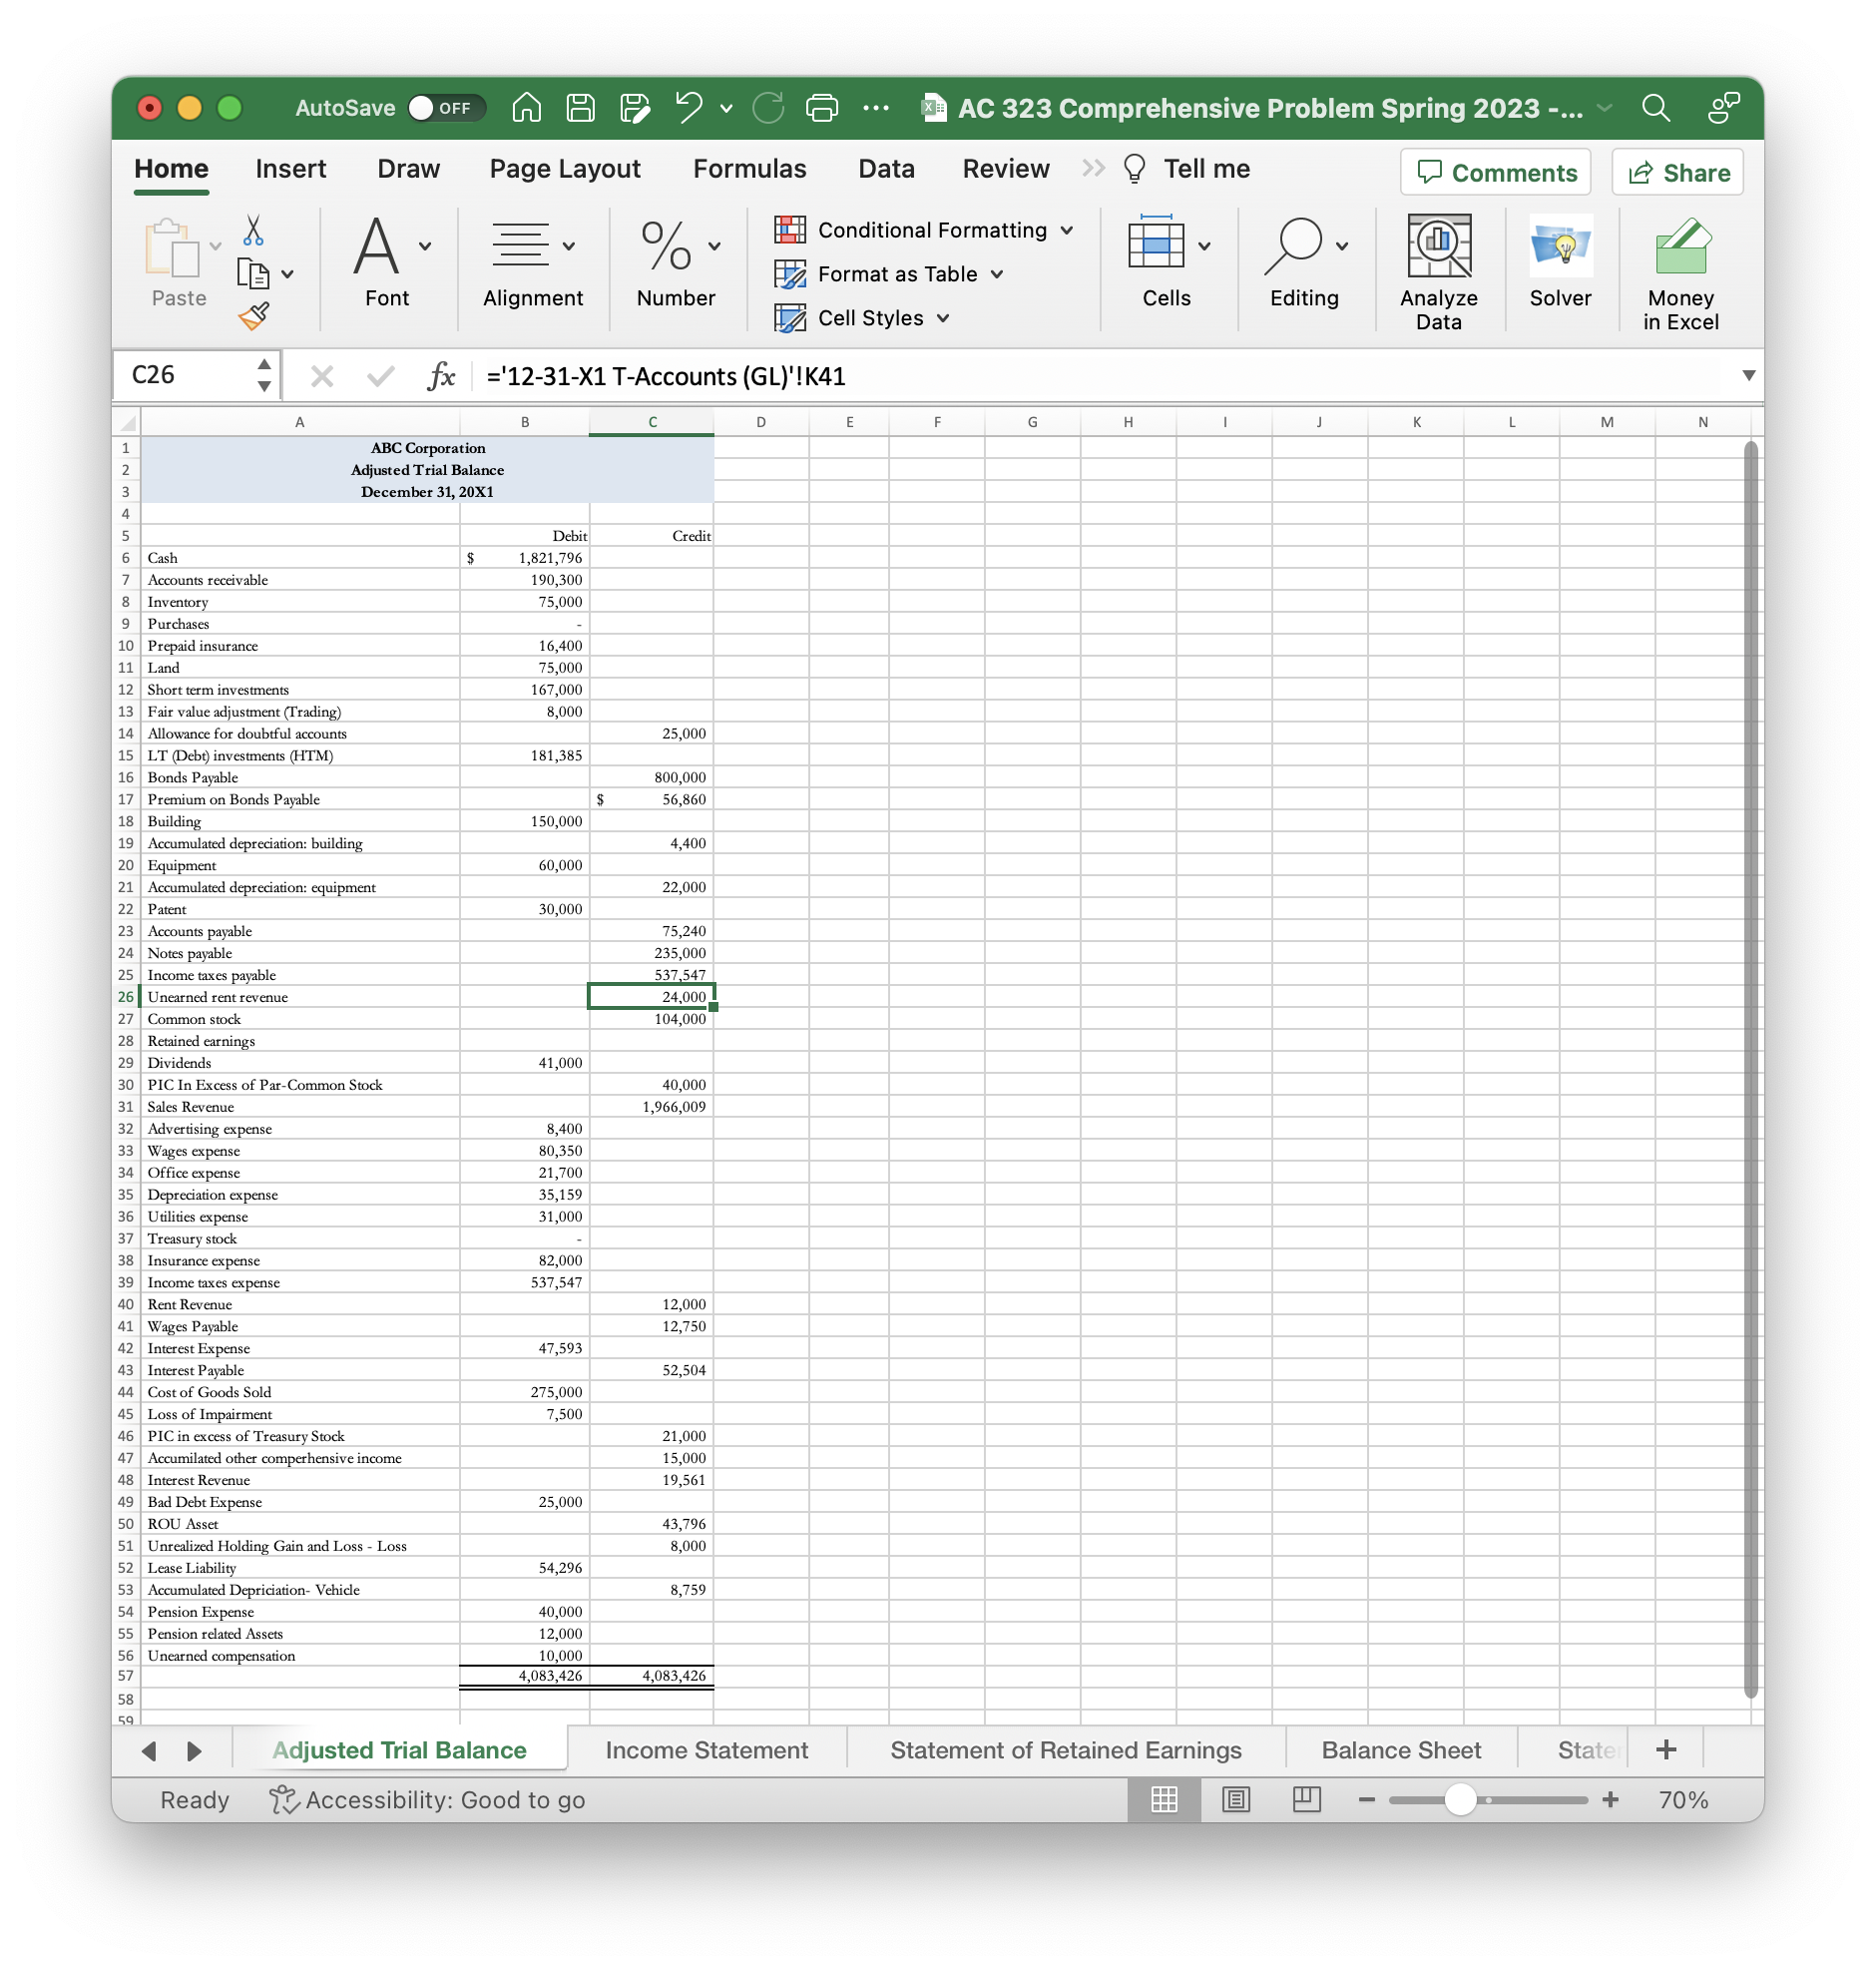Open the Alignment group icon

[x=520, y=245]
